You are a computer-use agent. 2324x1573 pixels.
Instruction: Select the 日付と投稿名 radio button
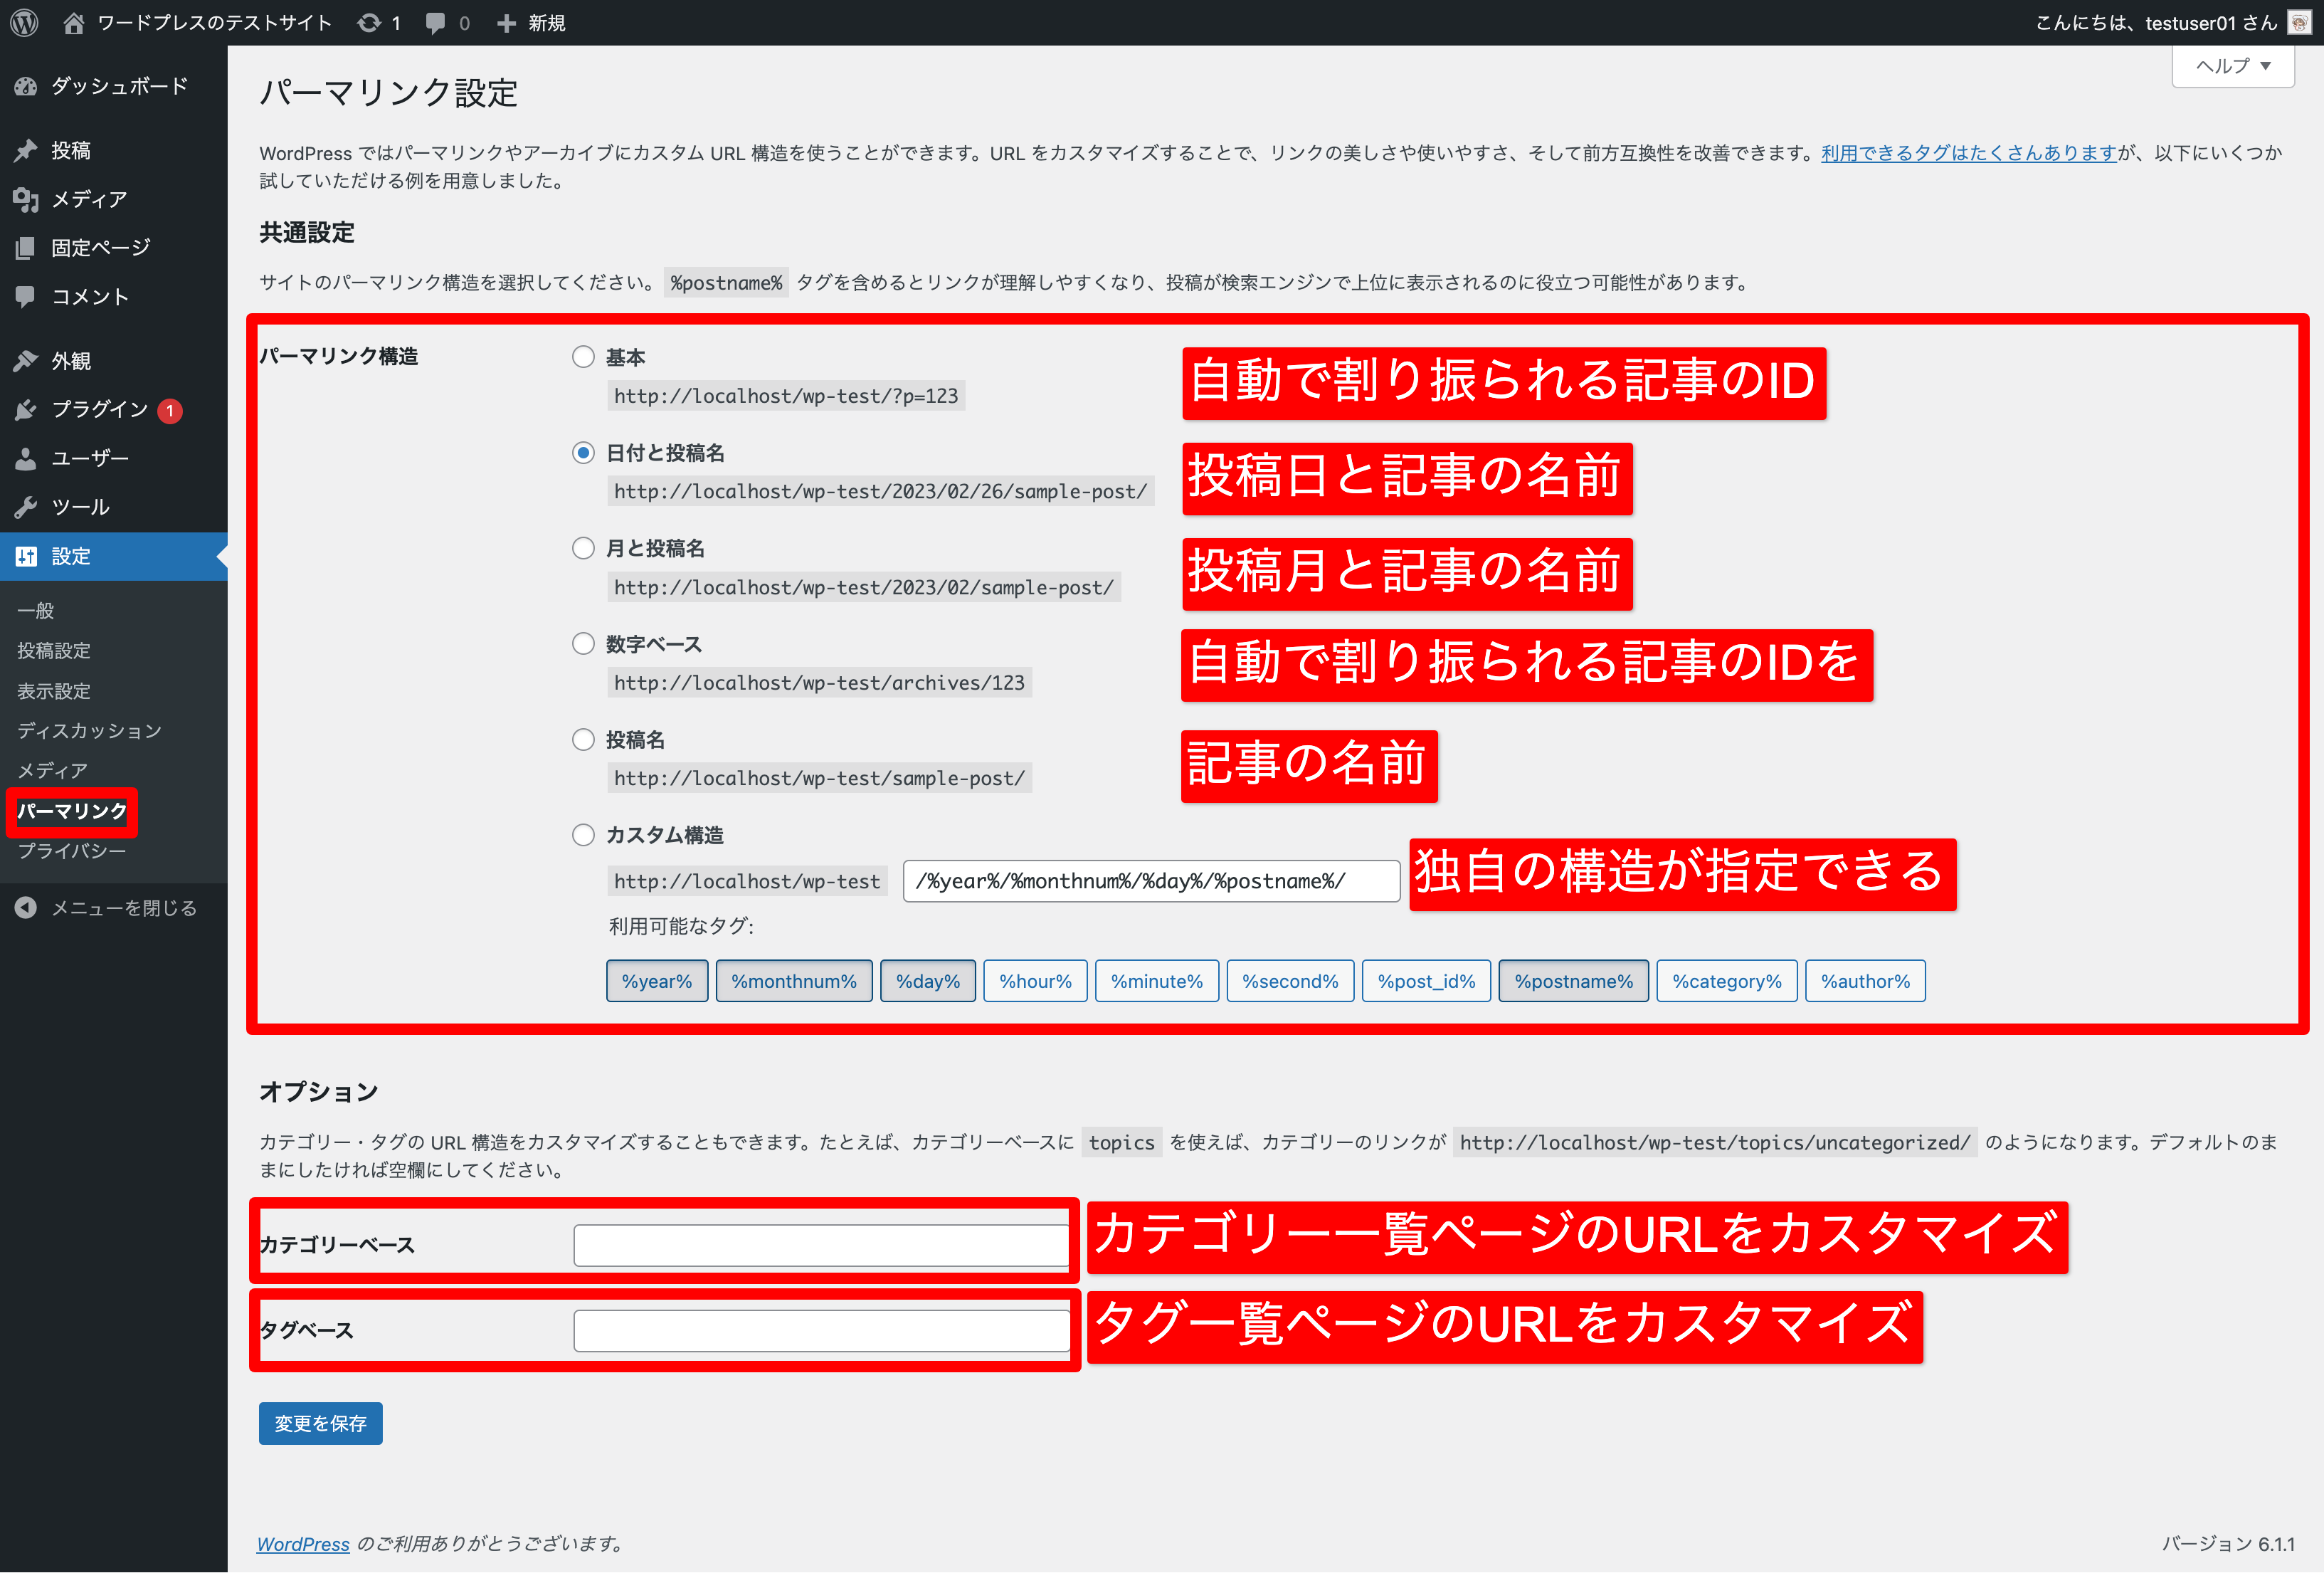[x=583, y=453]
